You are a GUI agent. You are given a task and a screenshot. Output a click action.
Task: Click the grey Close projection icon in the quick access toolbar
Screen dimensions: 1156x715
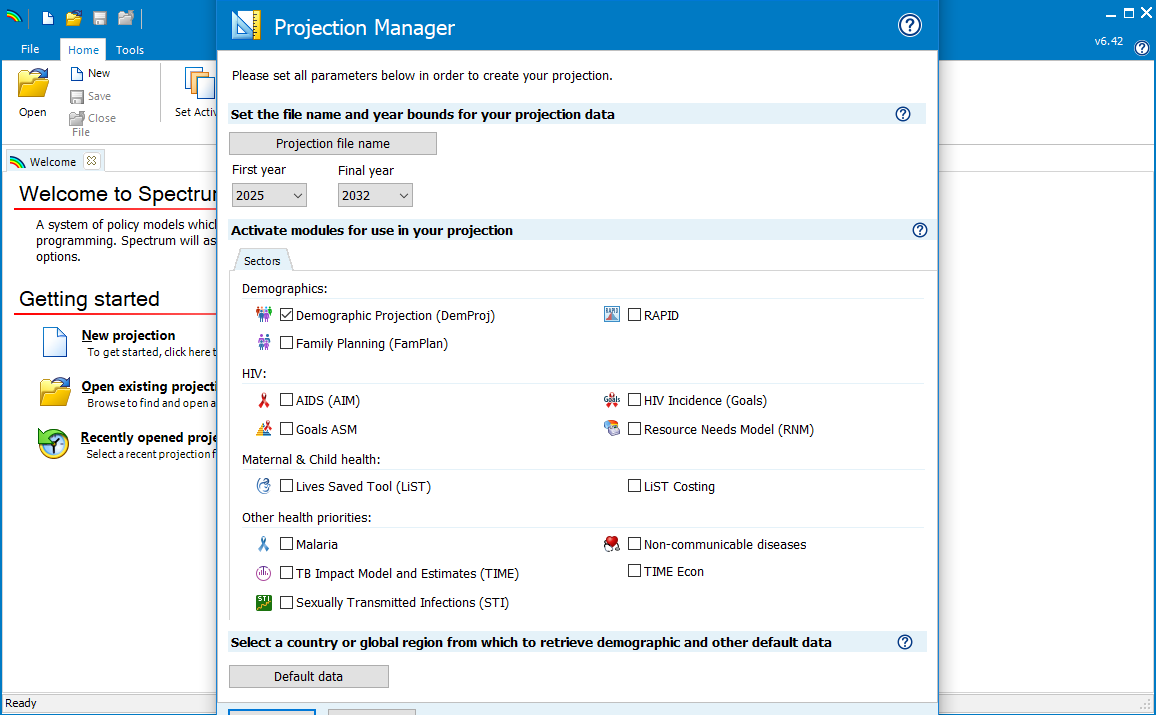pyautogui.click(x=125, y=18)
